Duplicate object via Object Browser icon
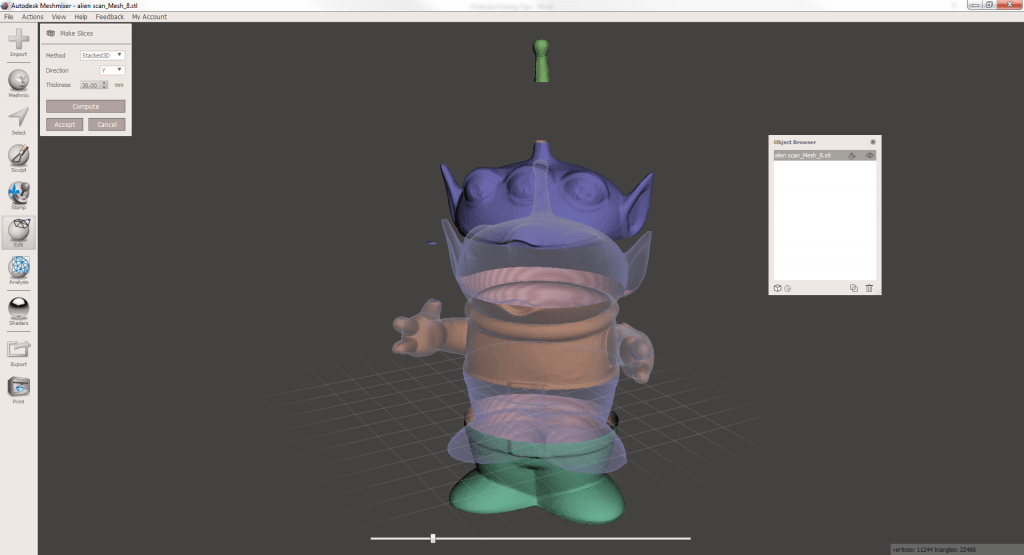This screenshot has height=555, width=1024. point(854,288)
